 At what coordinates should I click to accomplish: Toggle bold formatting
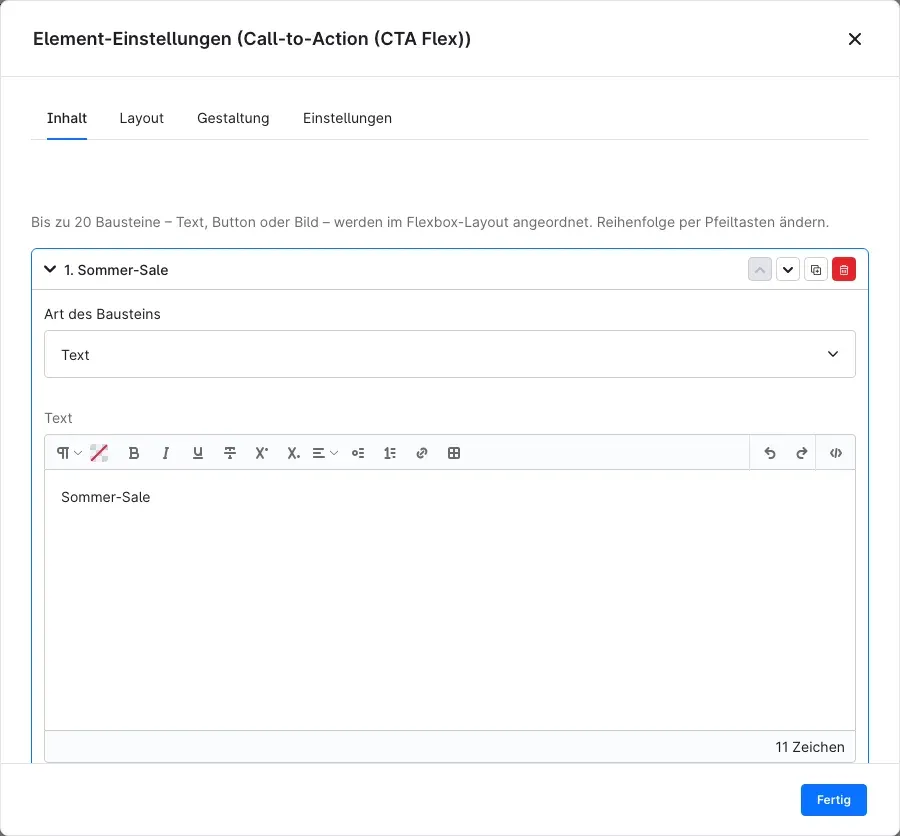point(134,453)
